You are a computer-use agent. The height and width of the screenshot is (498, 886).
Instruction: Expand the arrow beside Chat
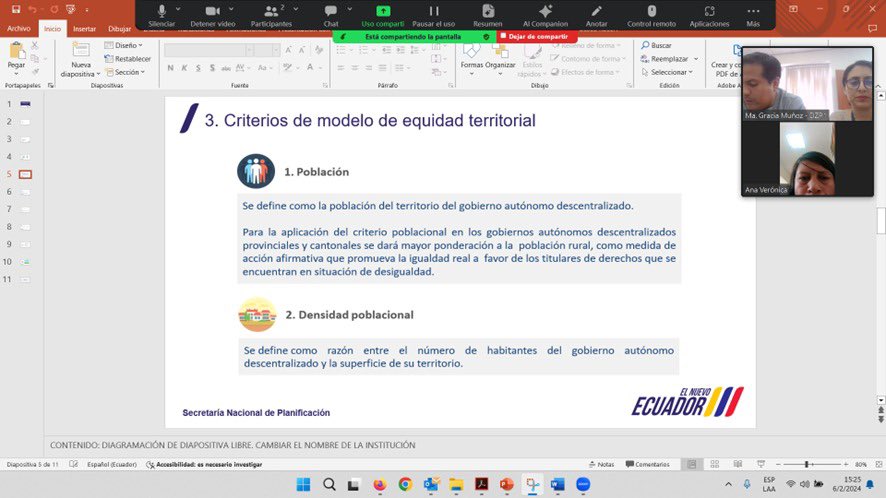tap(349, 9)
